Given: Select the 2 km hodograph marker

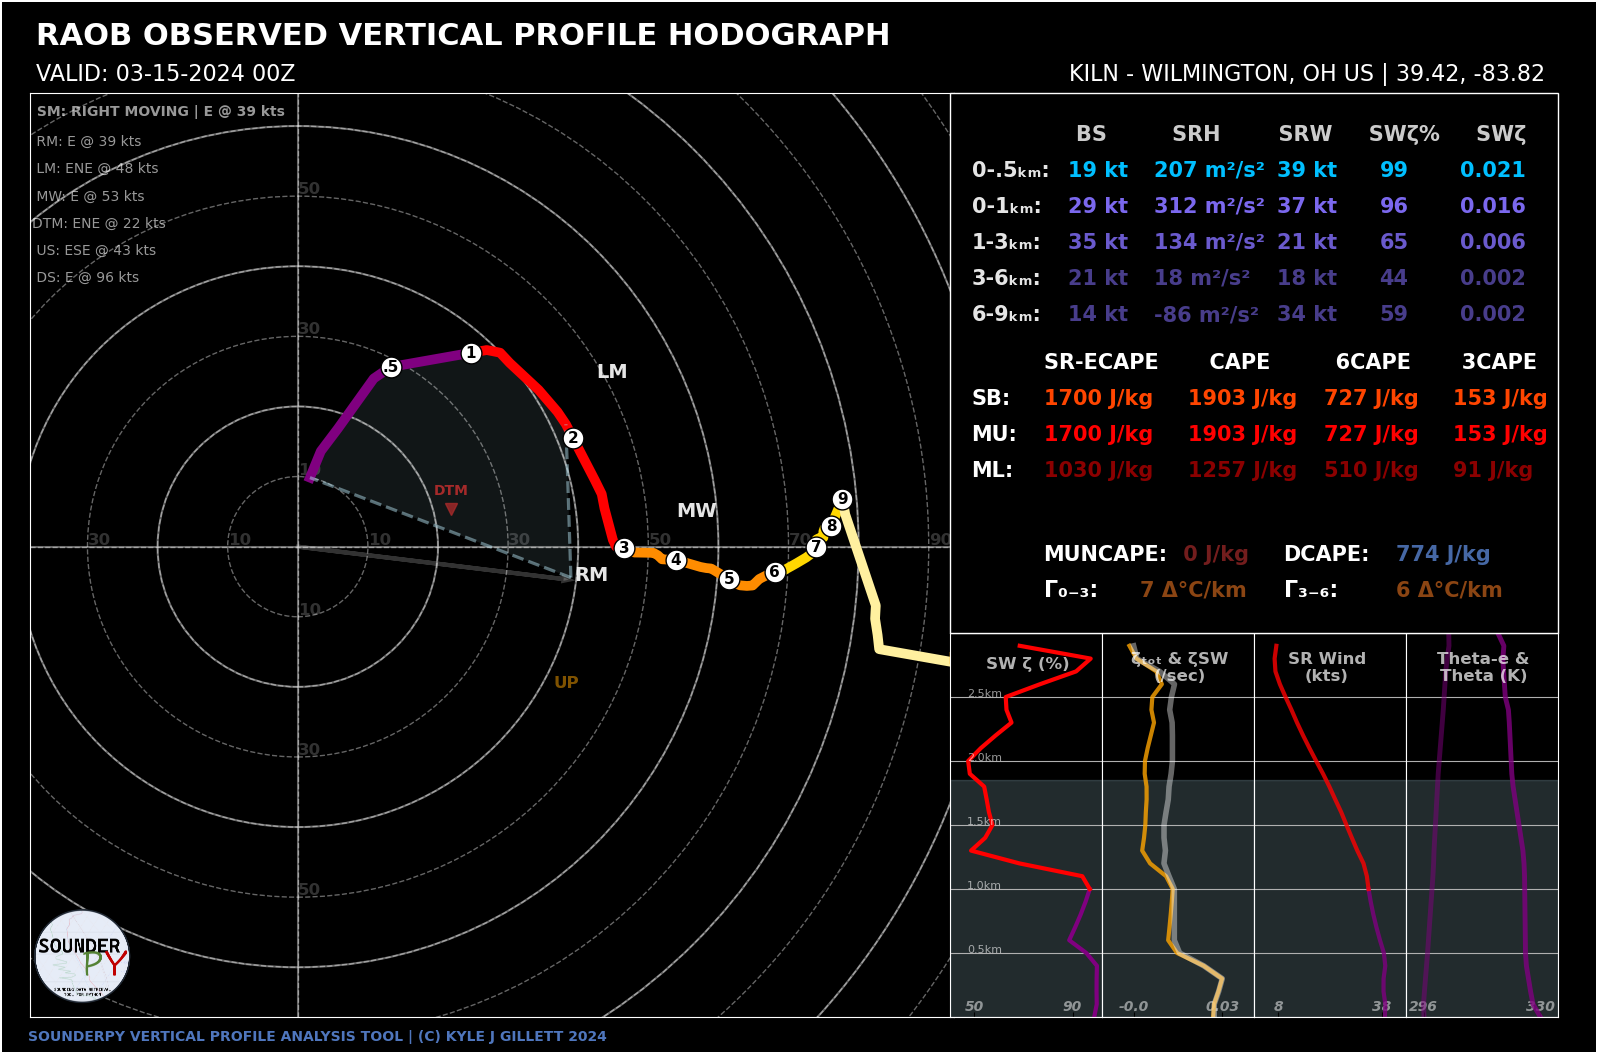Looking at the screenshot, I should click(x=573, y=438).
